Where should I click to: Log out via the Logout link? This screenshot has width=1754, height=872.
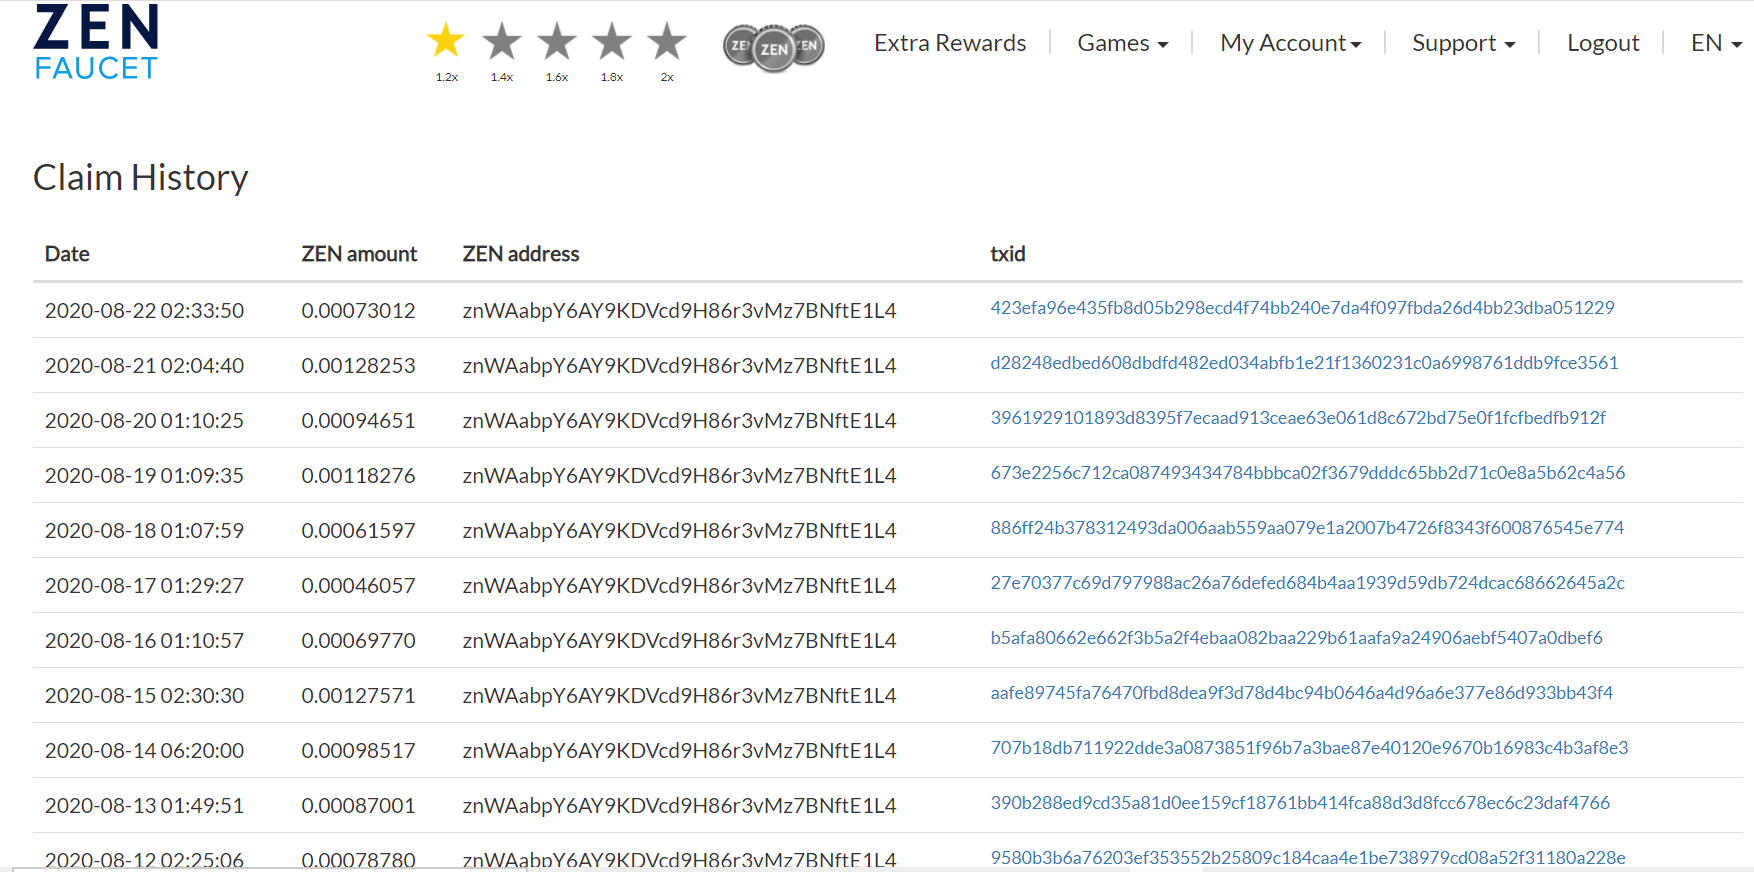(1603, 43)
